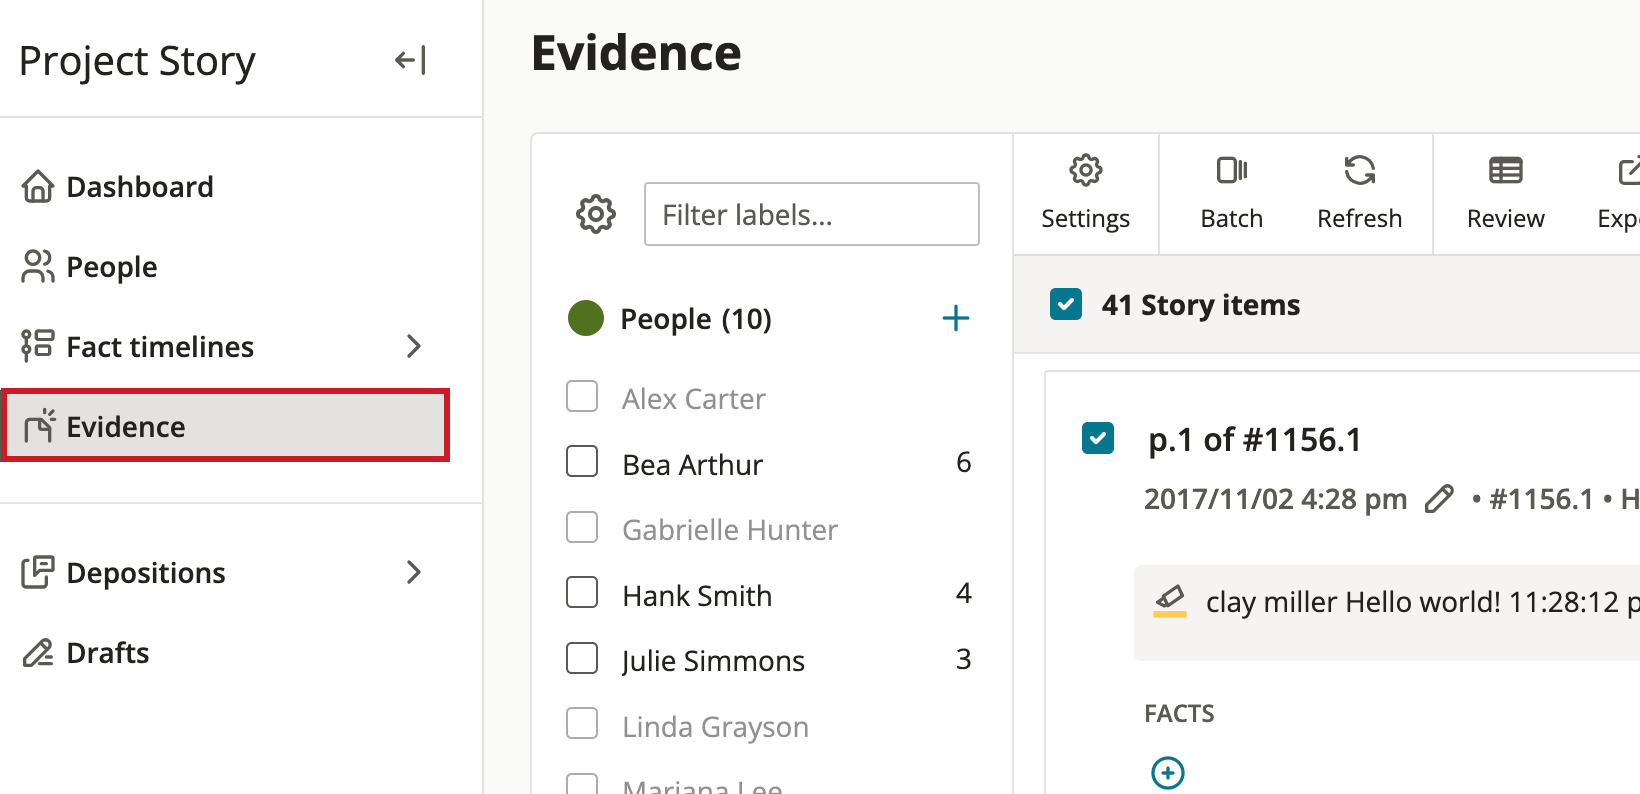Check the Bea Arthur label
The height and width of the screenshot is (794, 1640).
pyautogui.click(x=582, y=461)
